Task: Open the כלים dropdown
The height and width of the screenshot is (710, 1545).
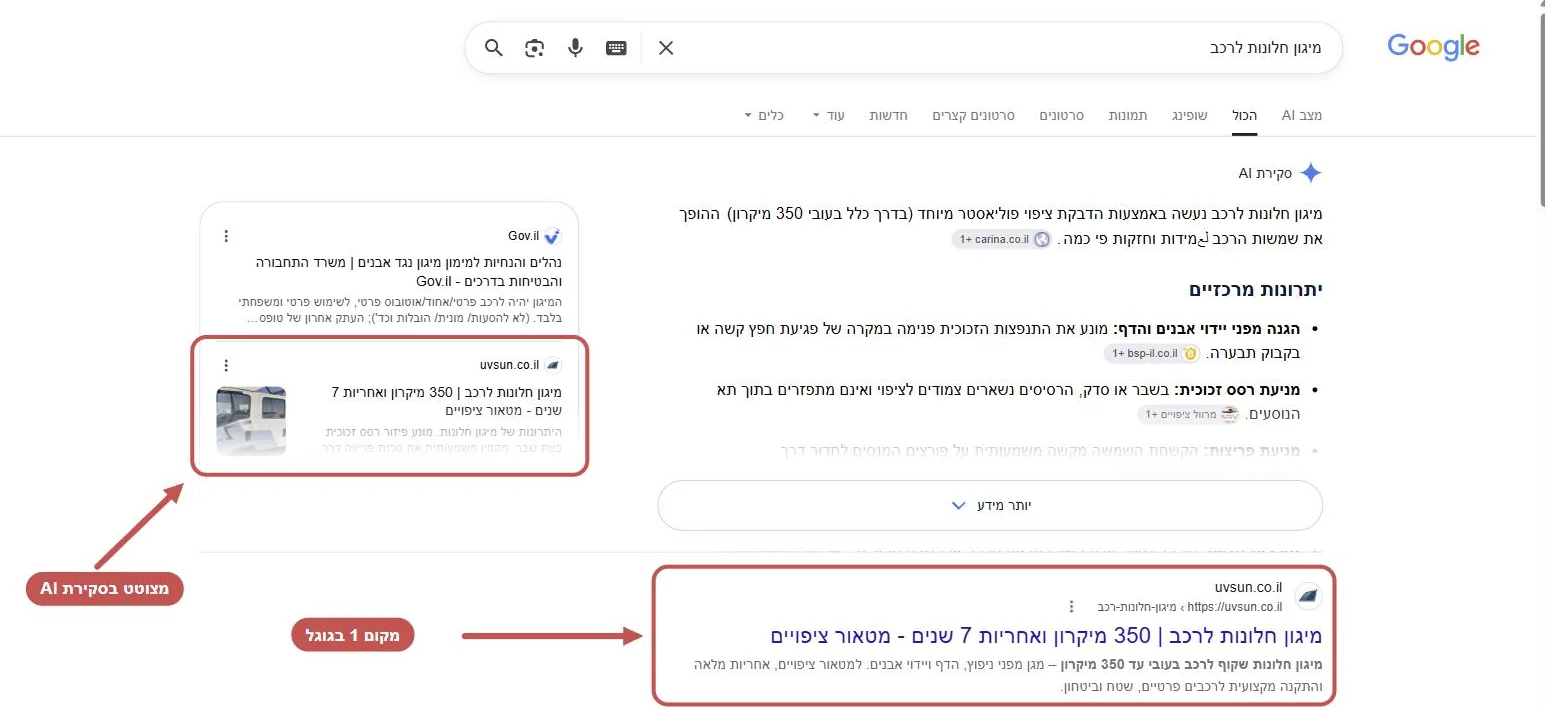Action: coord(764,115)
